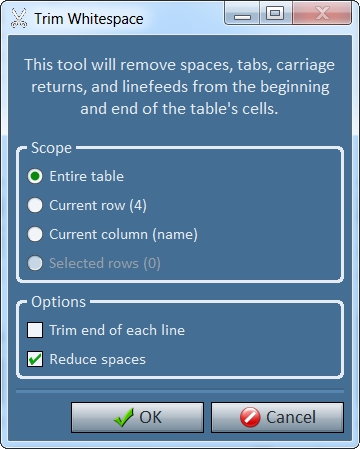
Task: Dismiss the dialog using Cancel button
Action: [277, 417]
